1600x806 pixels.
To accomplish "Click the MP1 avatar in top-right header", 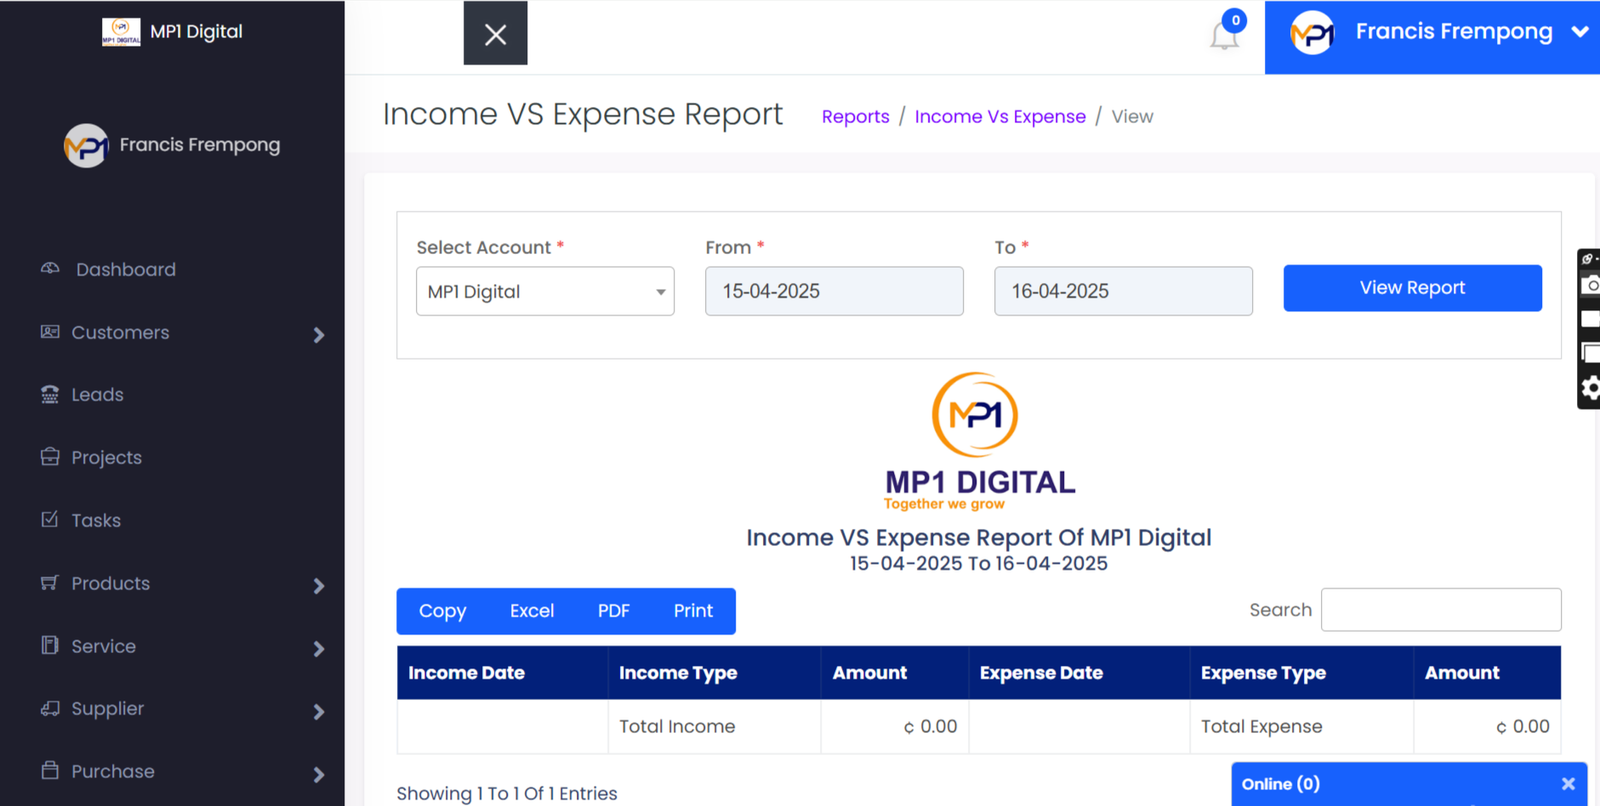I will [x=1312, y=33].
